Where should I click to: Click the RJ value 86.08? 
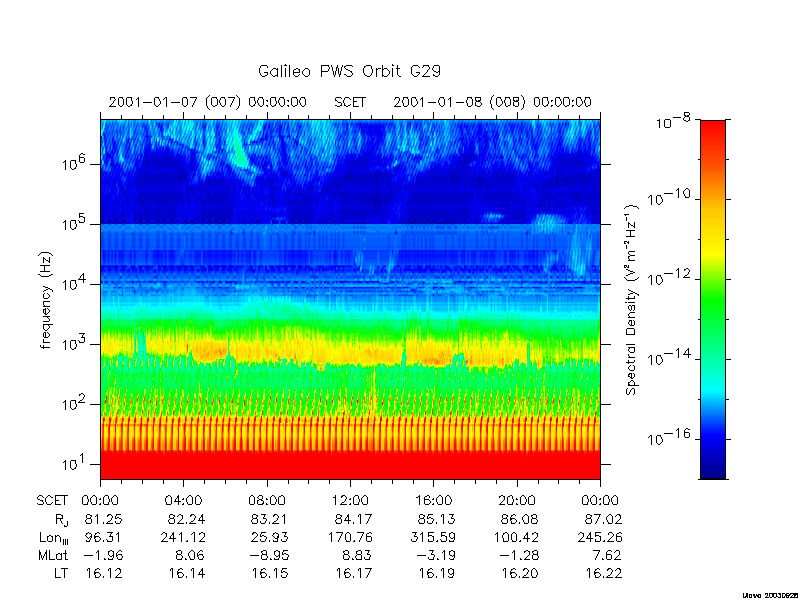(519, 519)
